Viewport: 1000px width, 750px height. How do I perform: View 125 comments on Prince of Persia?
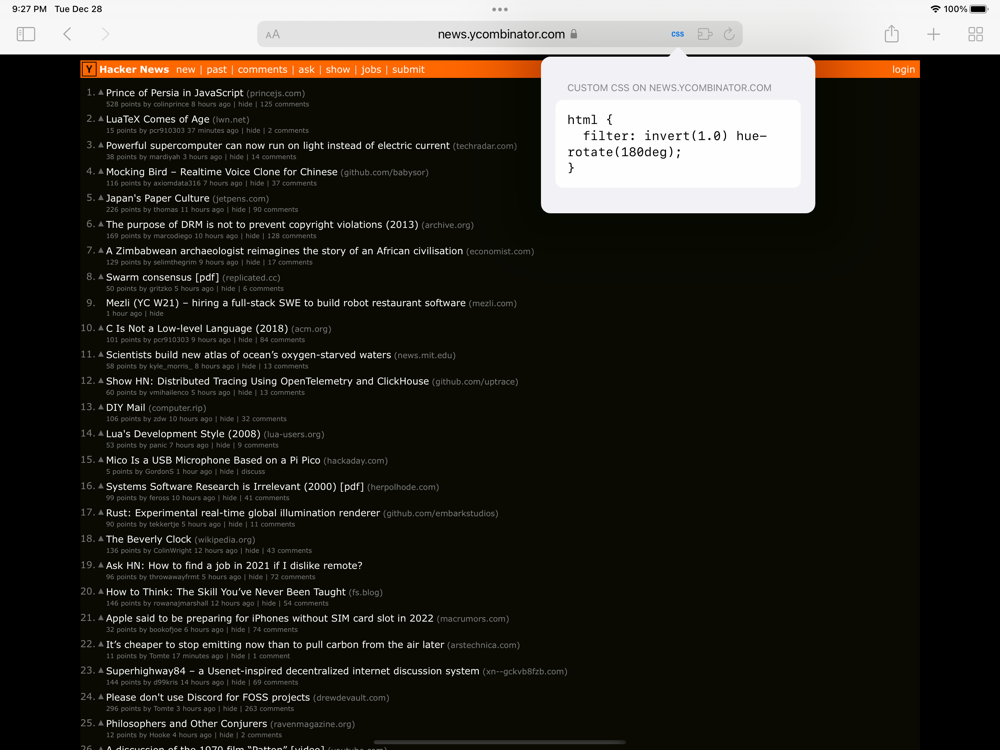[284, 104]
